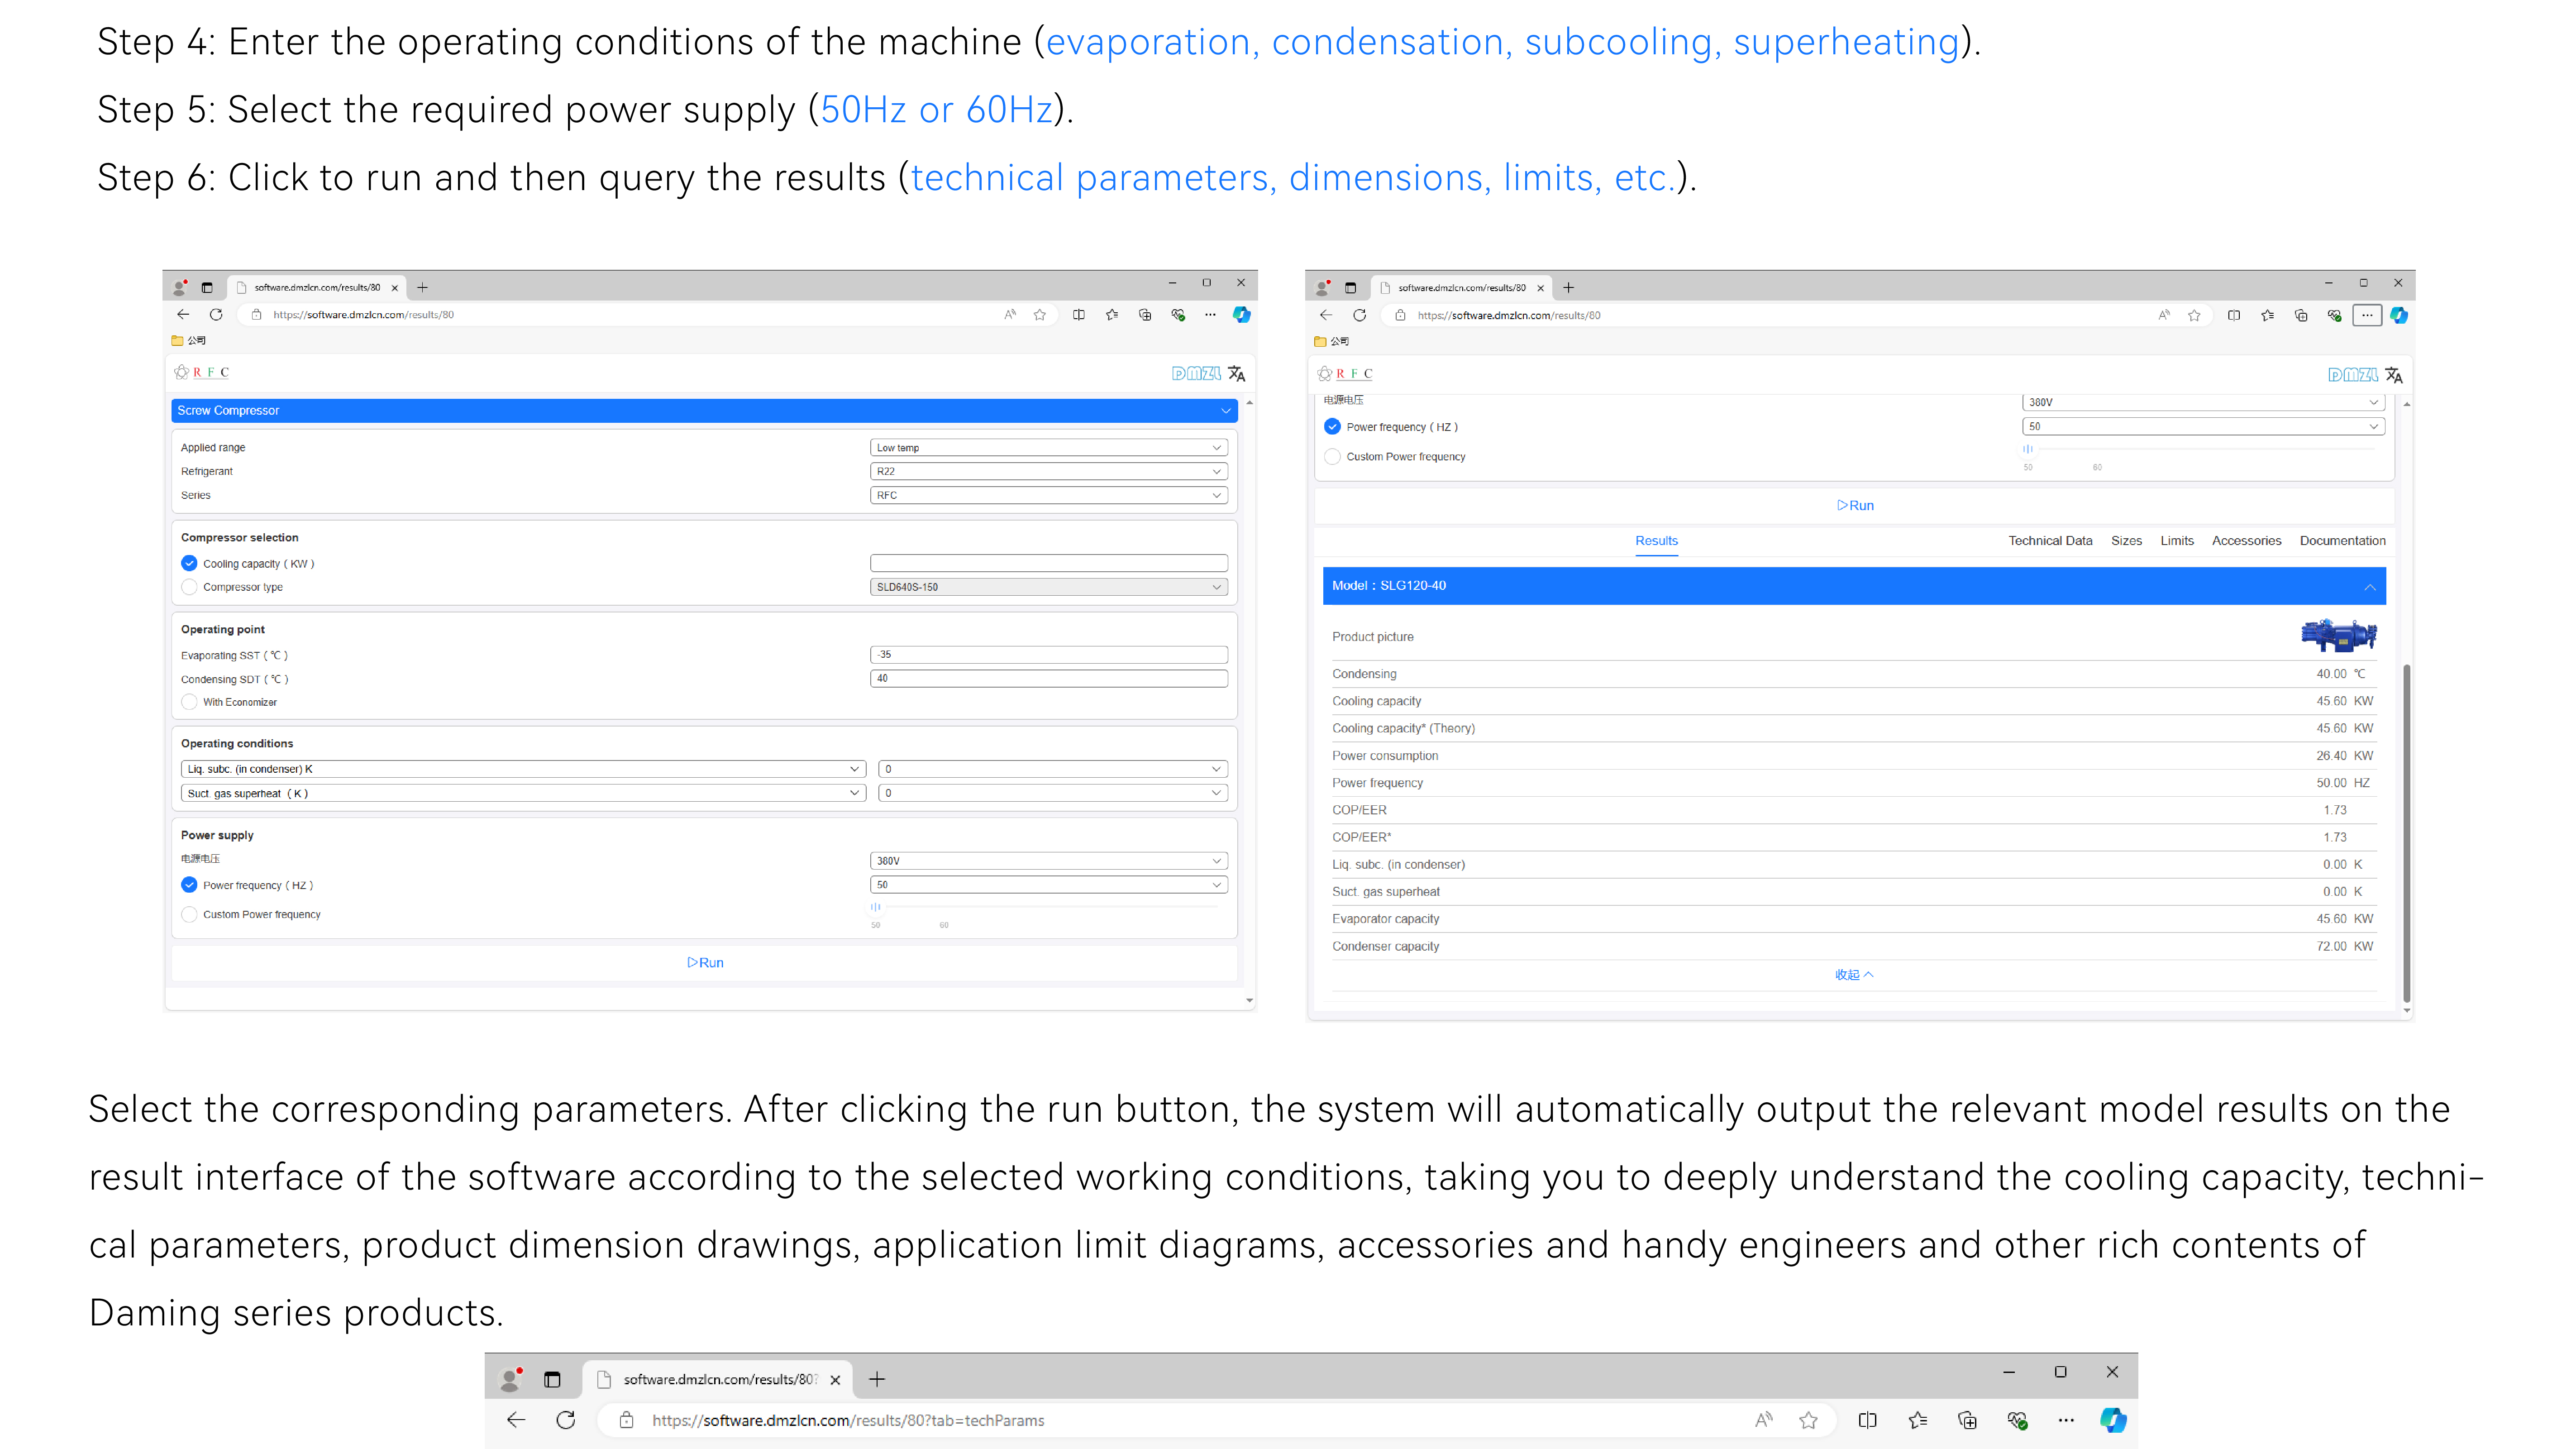
Task: Click back arrow in the bottom browser window
Action: (516, 1419)
